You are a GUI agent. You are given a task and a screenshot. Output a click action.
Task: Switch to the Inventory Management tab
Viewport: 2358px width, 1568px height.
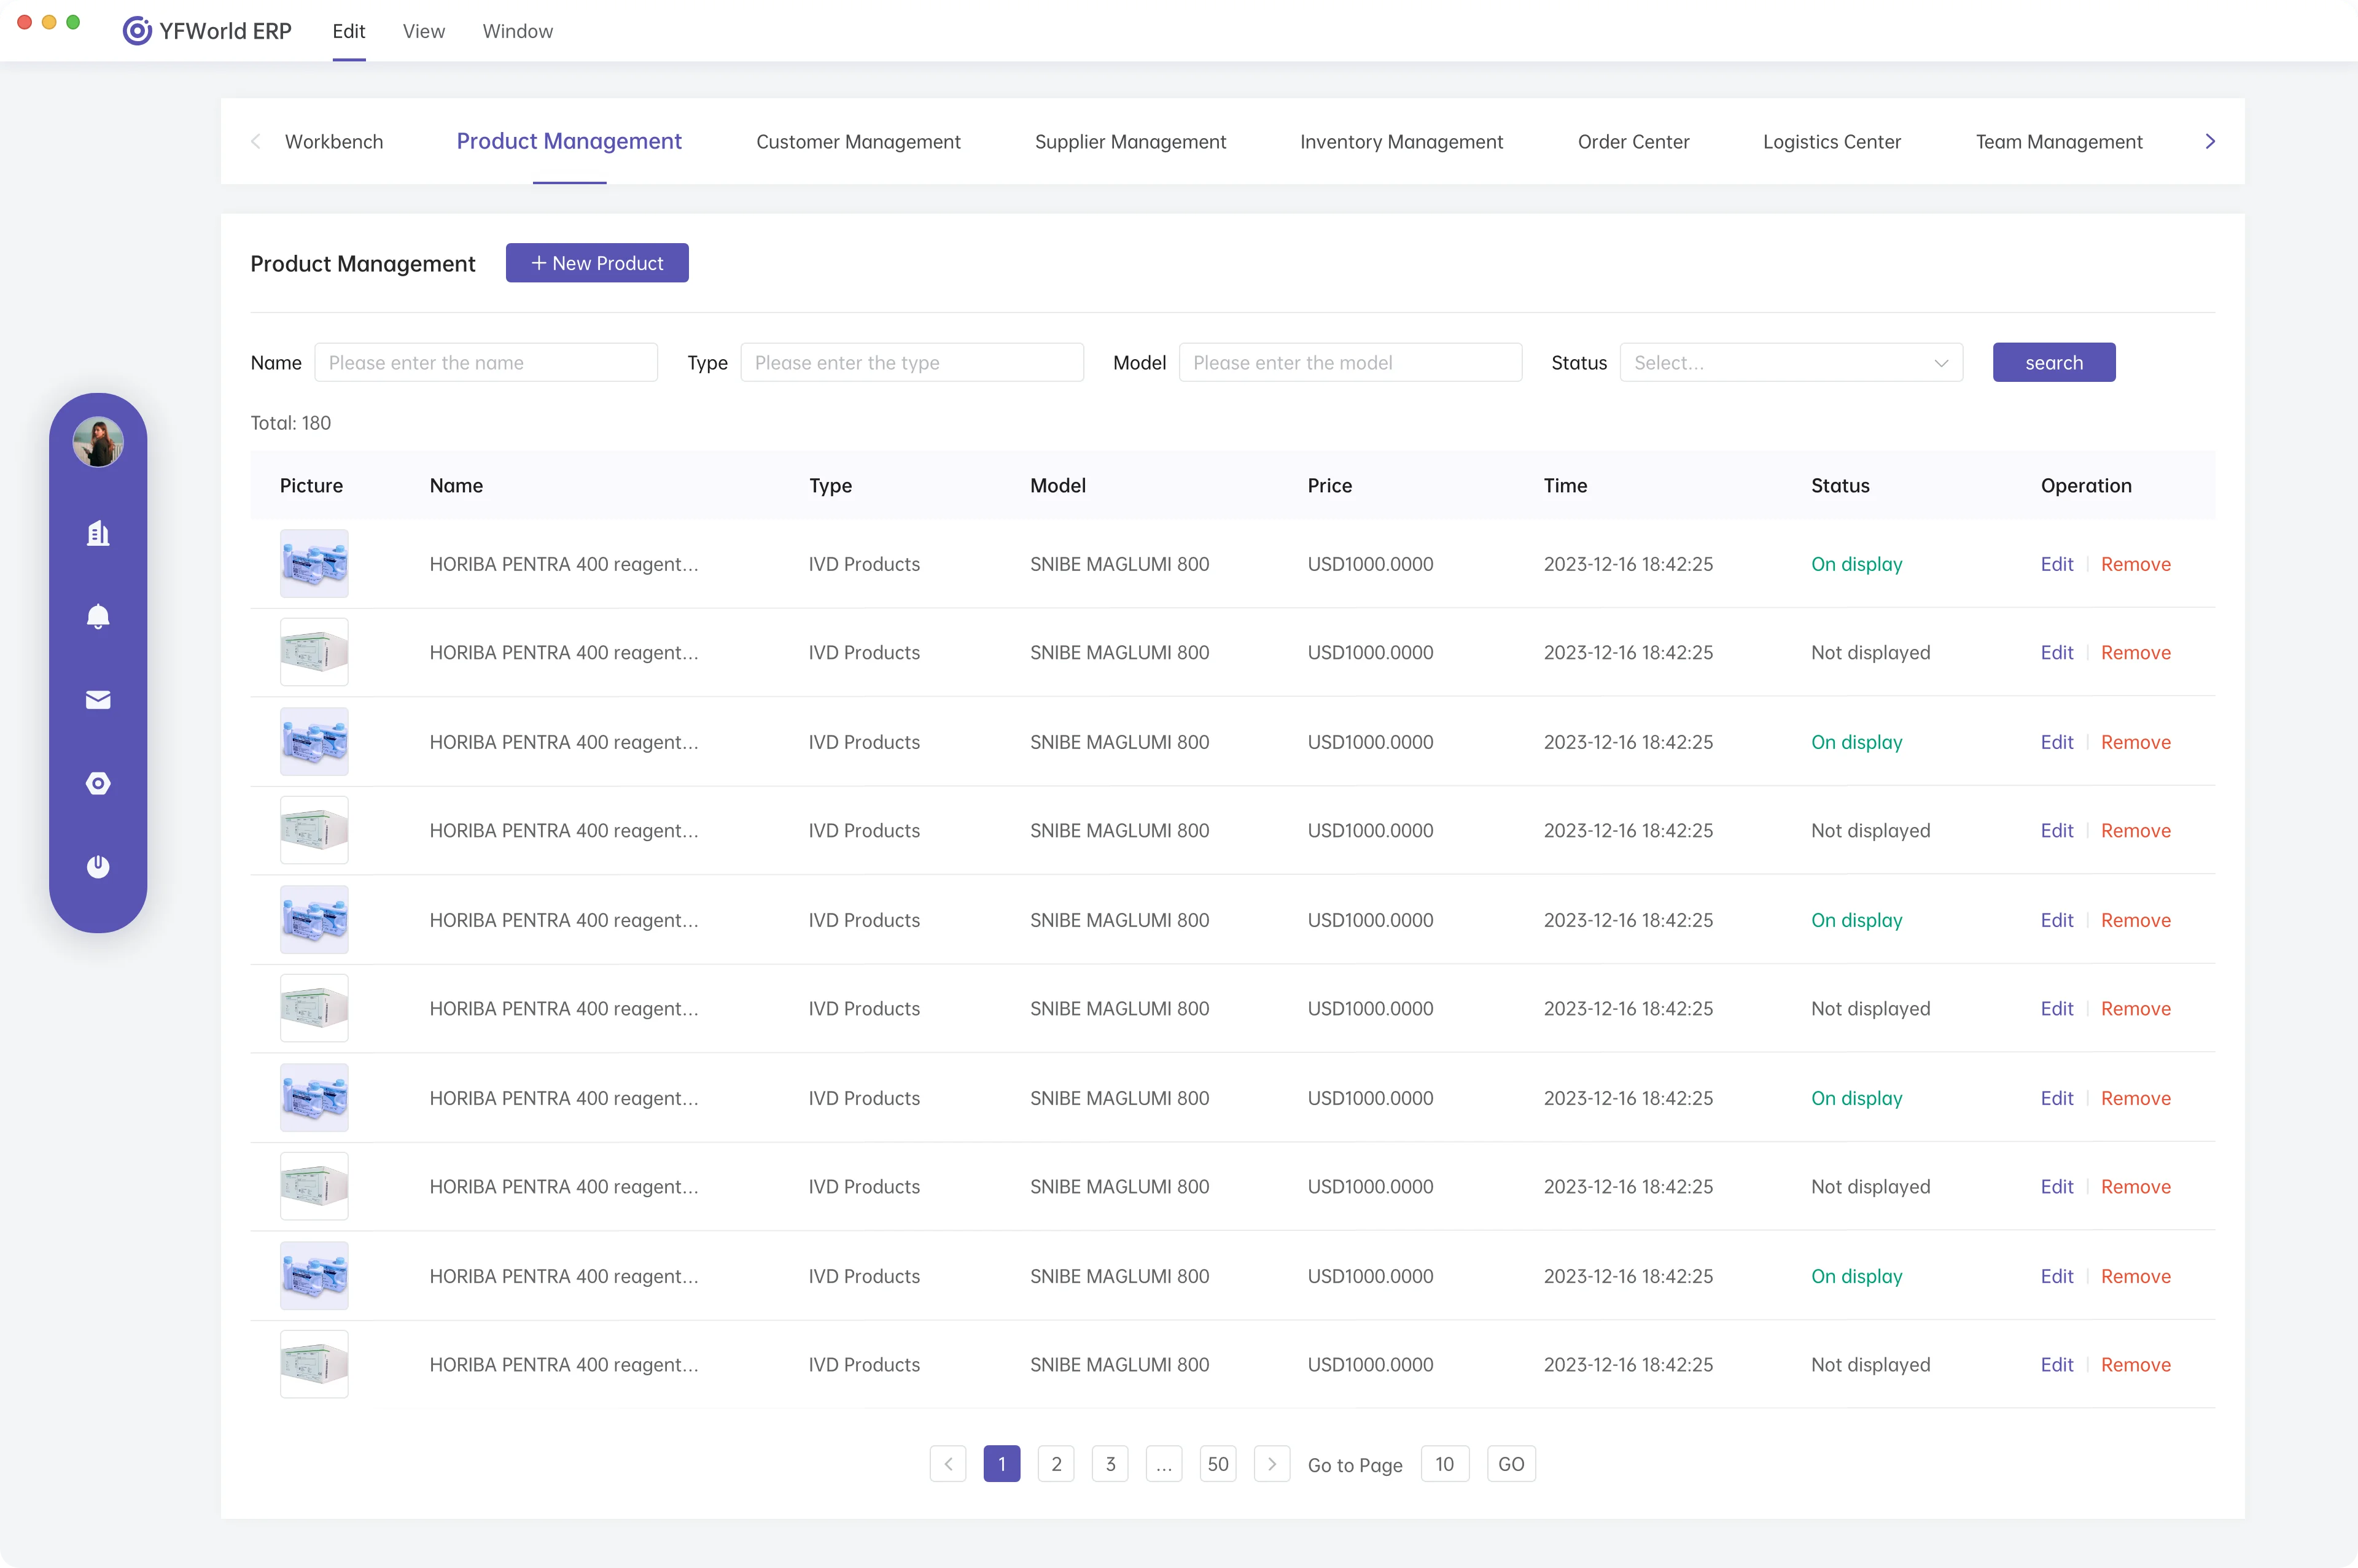pyautogui.click(x=1401, y=142)
